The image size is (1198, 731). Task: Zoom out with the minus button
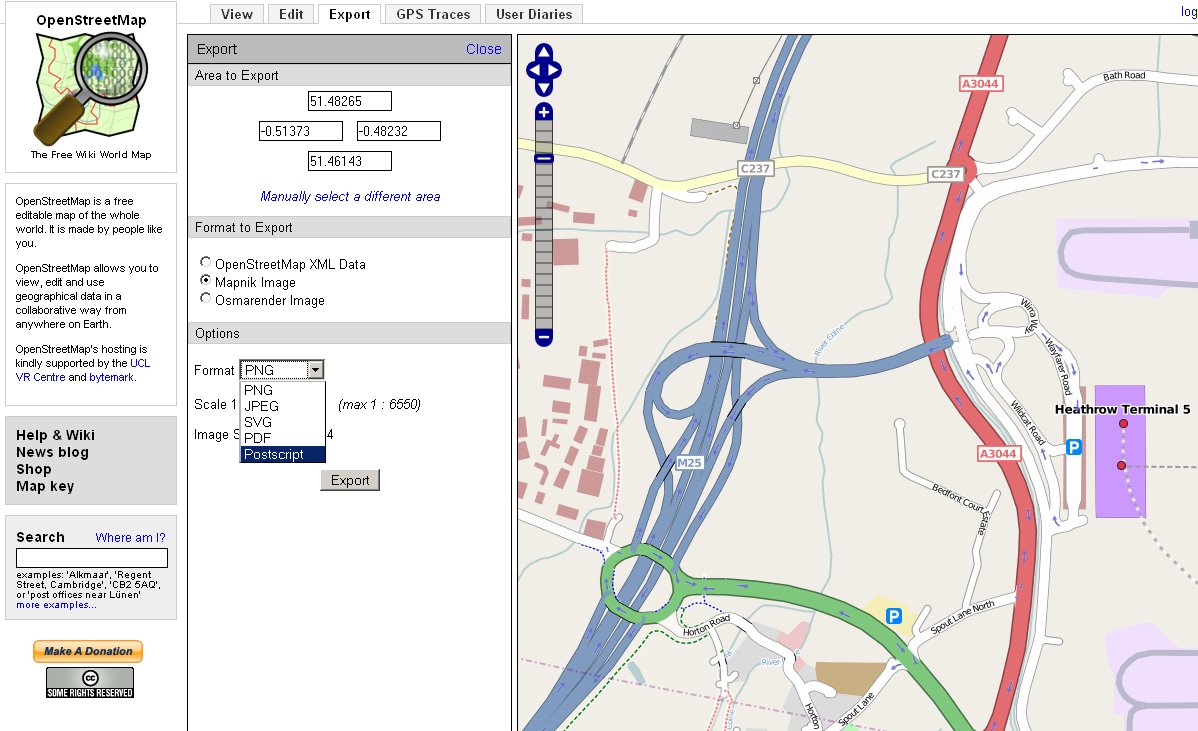coord(544,337)
